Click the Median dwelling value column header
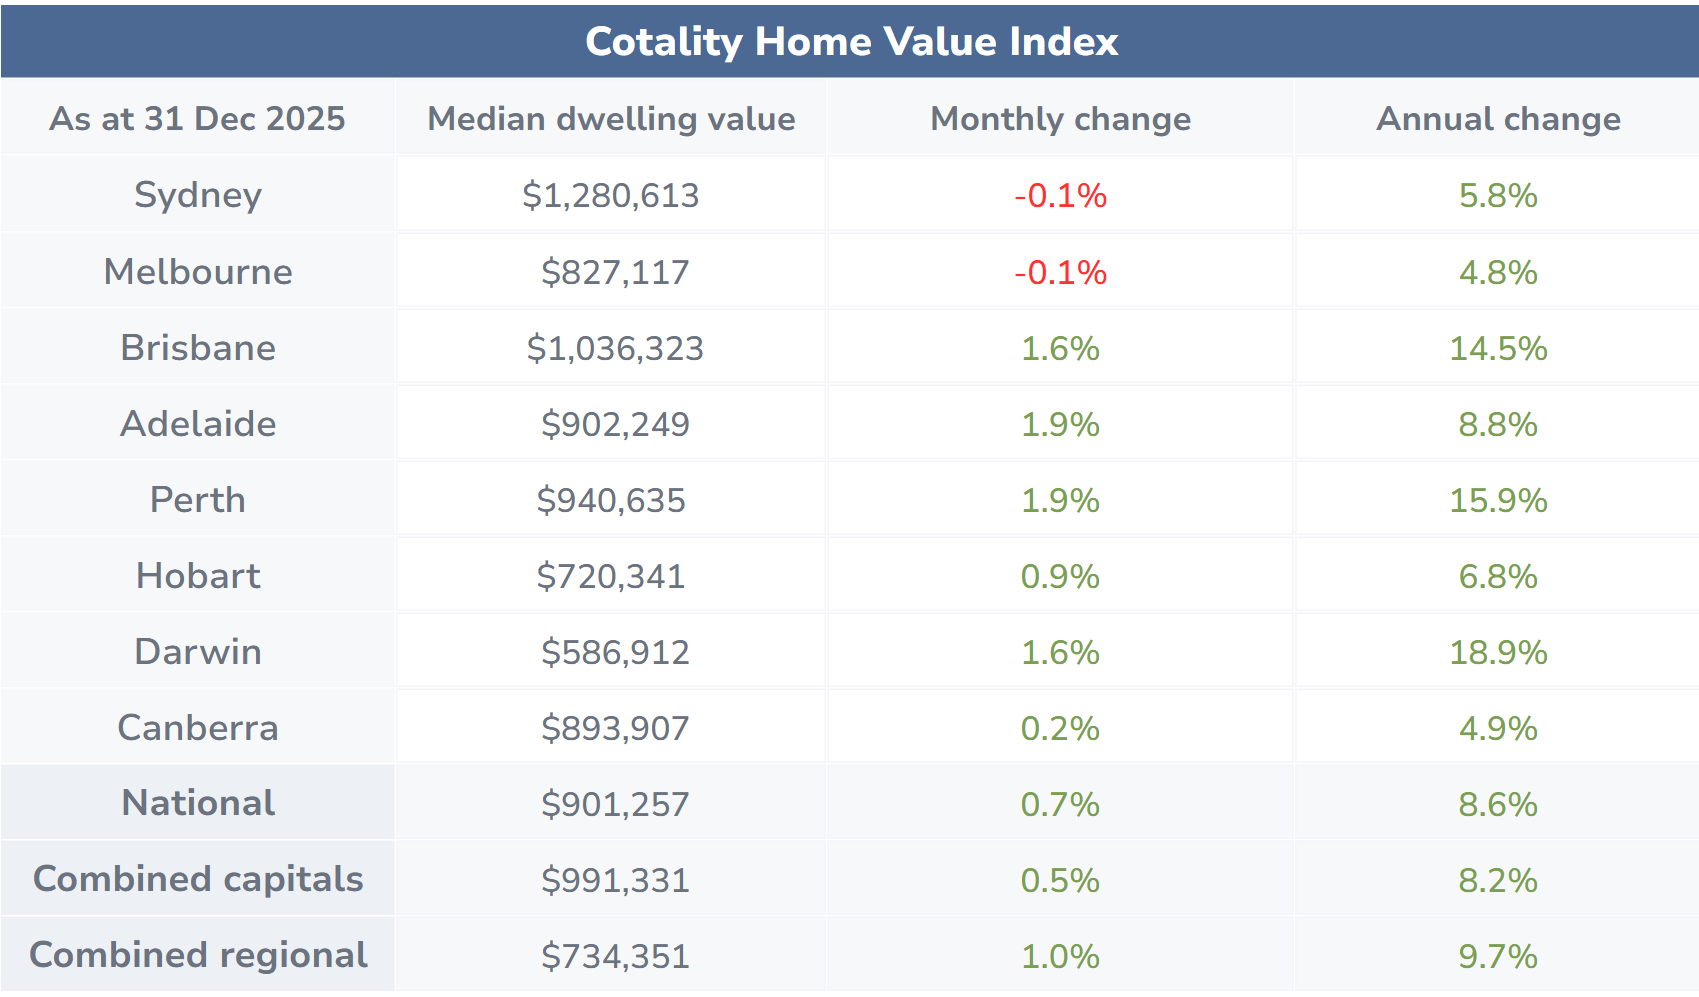Screen dimensions: 1699x997 tap(611, 119)
